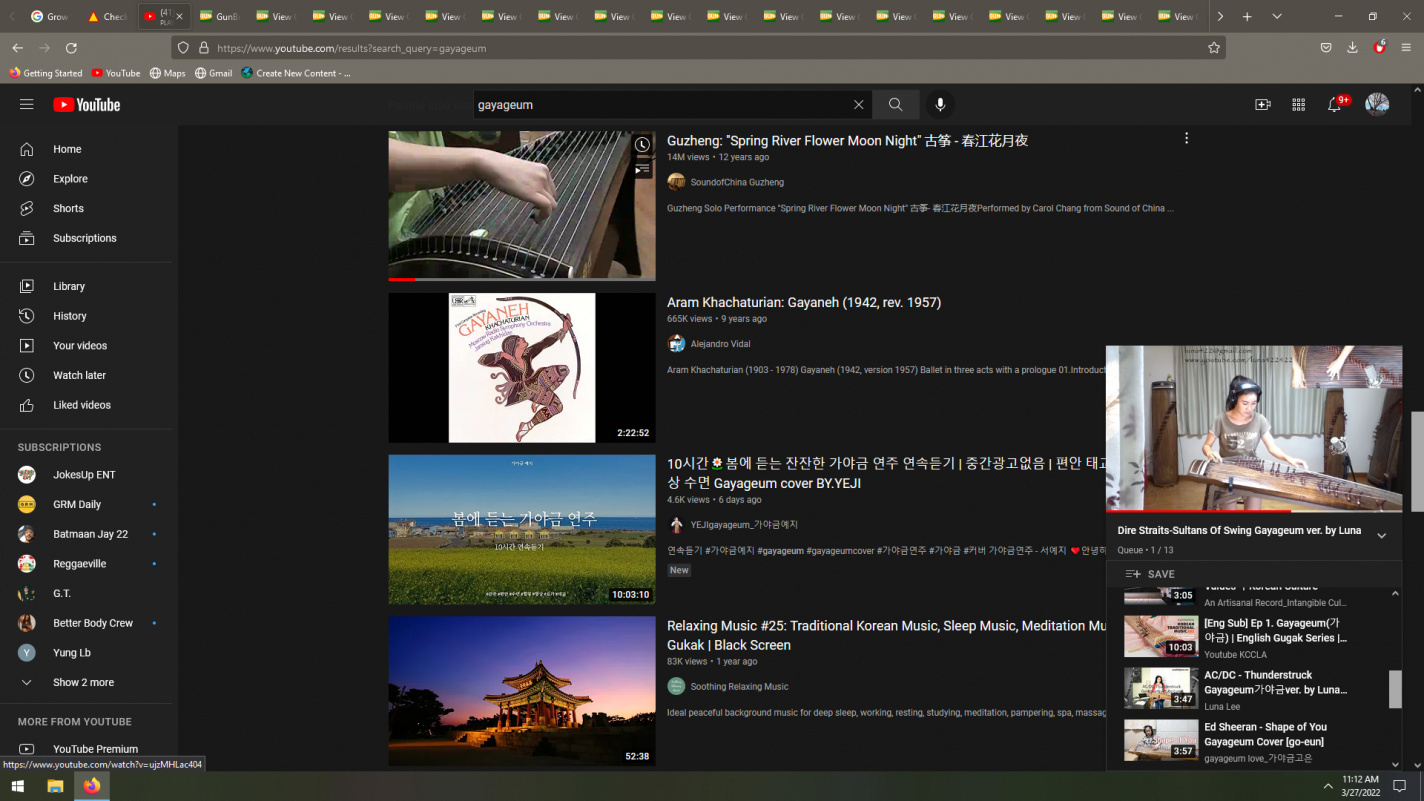Click the magnifier search button
This screenshot has width=1424, height=801.
[x=895, y=104]
